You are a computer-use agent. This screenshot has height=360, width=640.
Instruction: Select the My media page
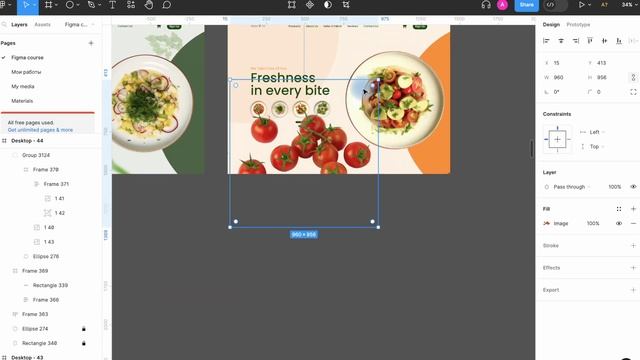pos(22,87)
